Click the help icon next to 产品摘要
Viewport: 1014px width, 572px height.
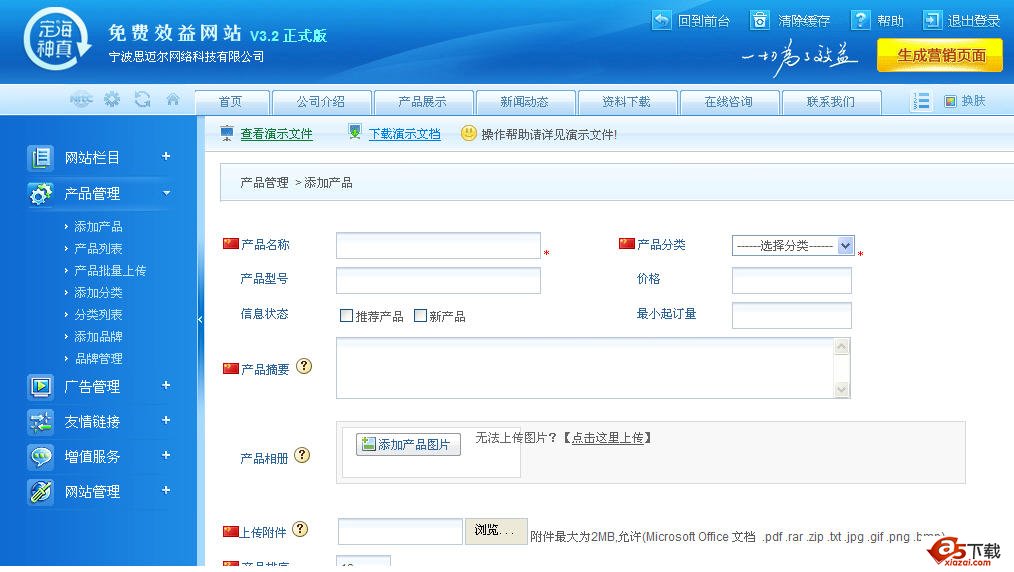[x=304, y=366]
